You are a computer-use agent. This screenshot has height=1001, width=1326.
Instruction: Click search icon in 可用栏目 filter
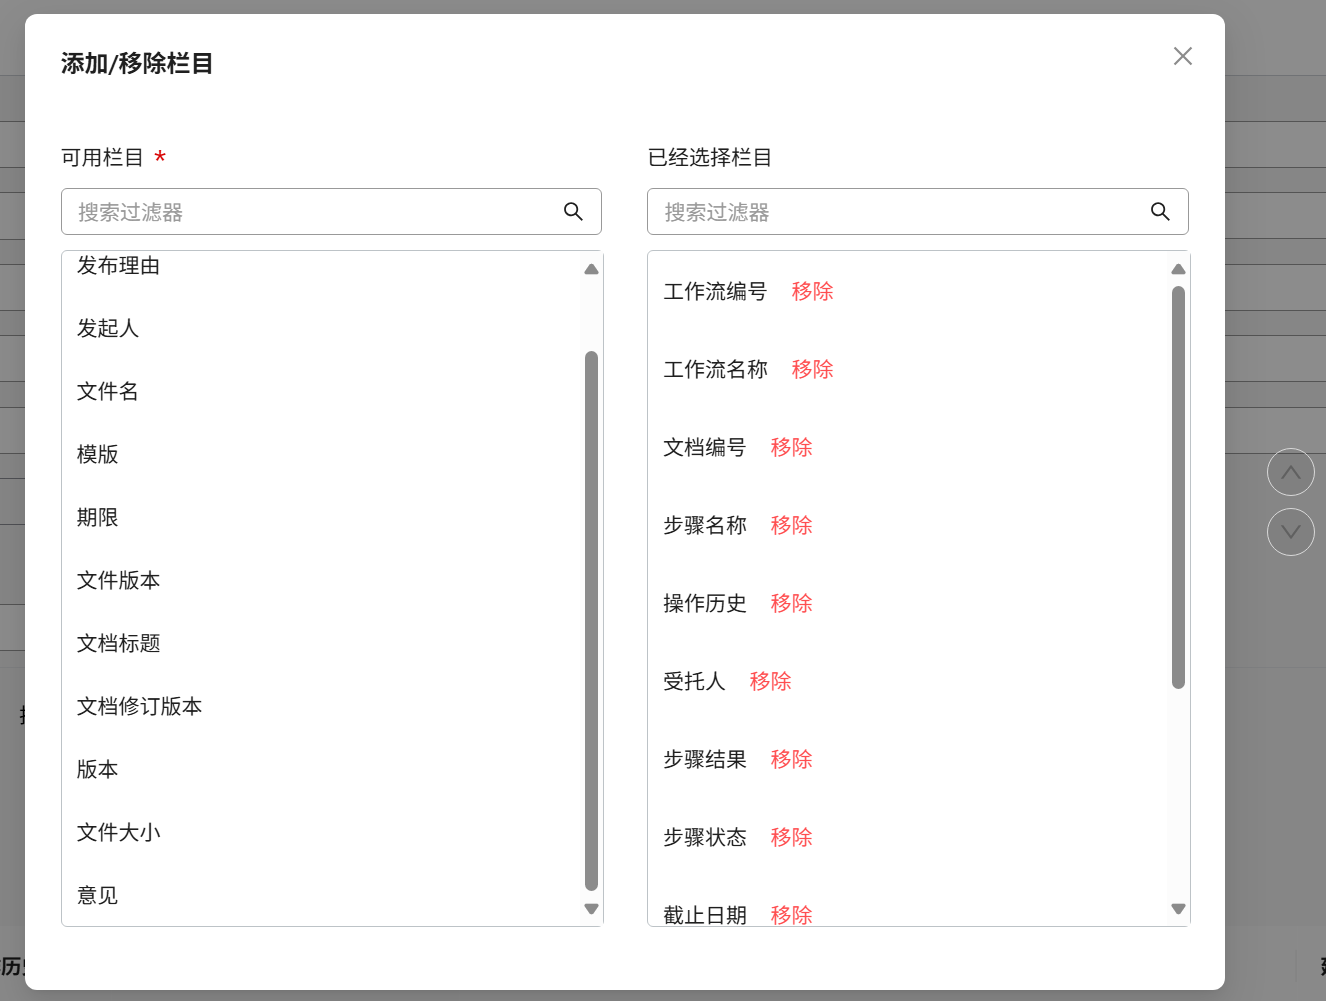click(573, 212)
